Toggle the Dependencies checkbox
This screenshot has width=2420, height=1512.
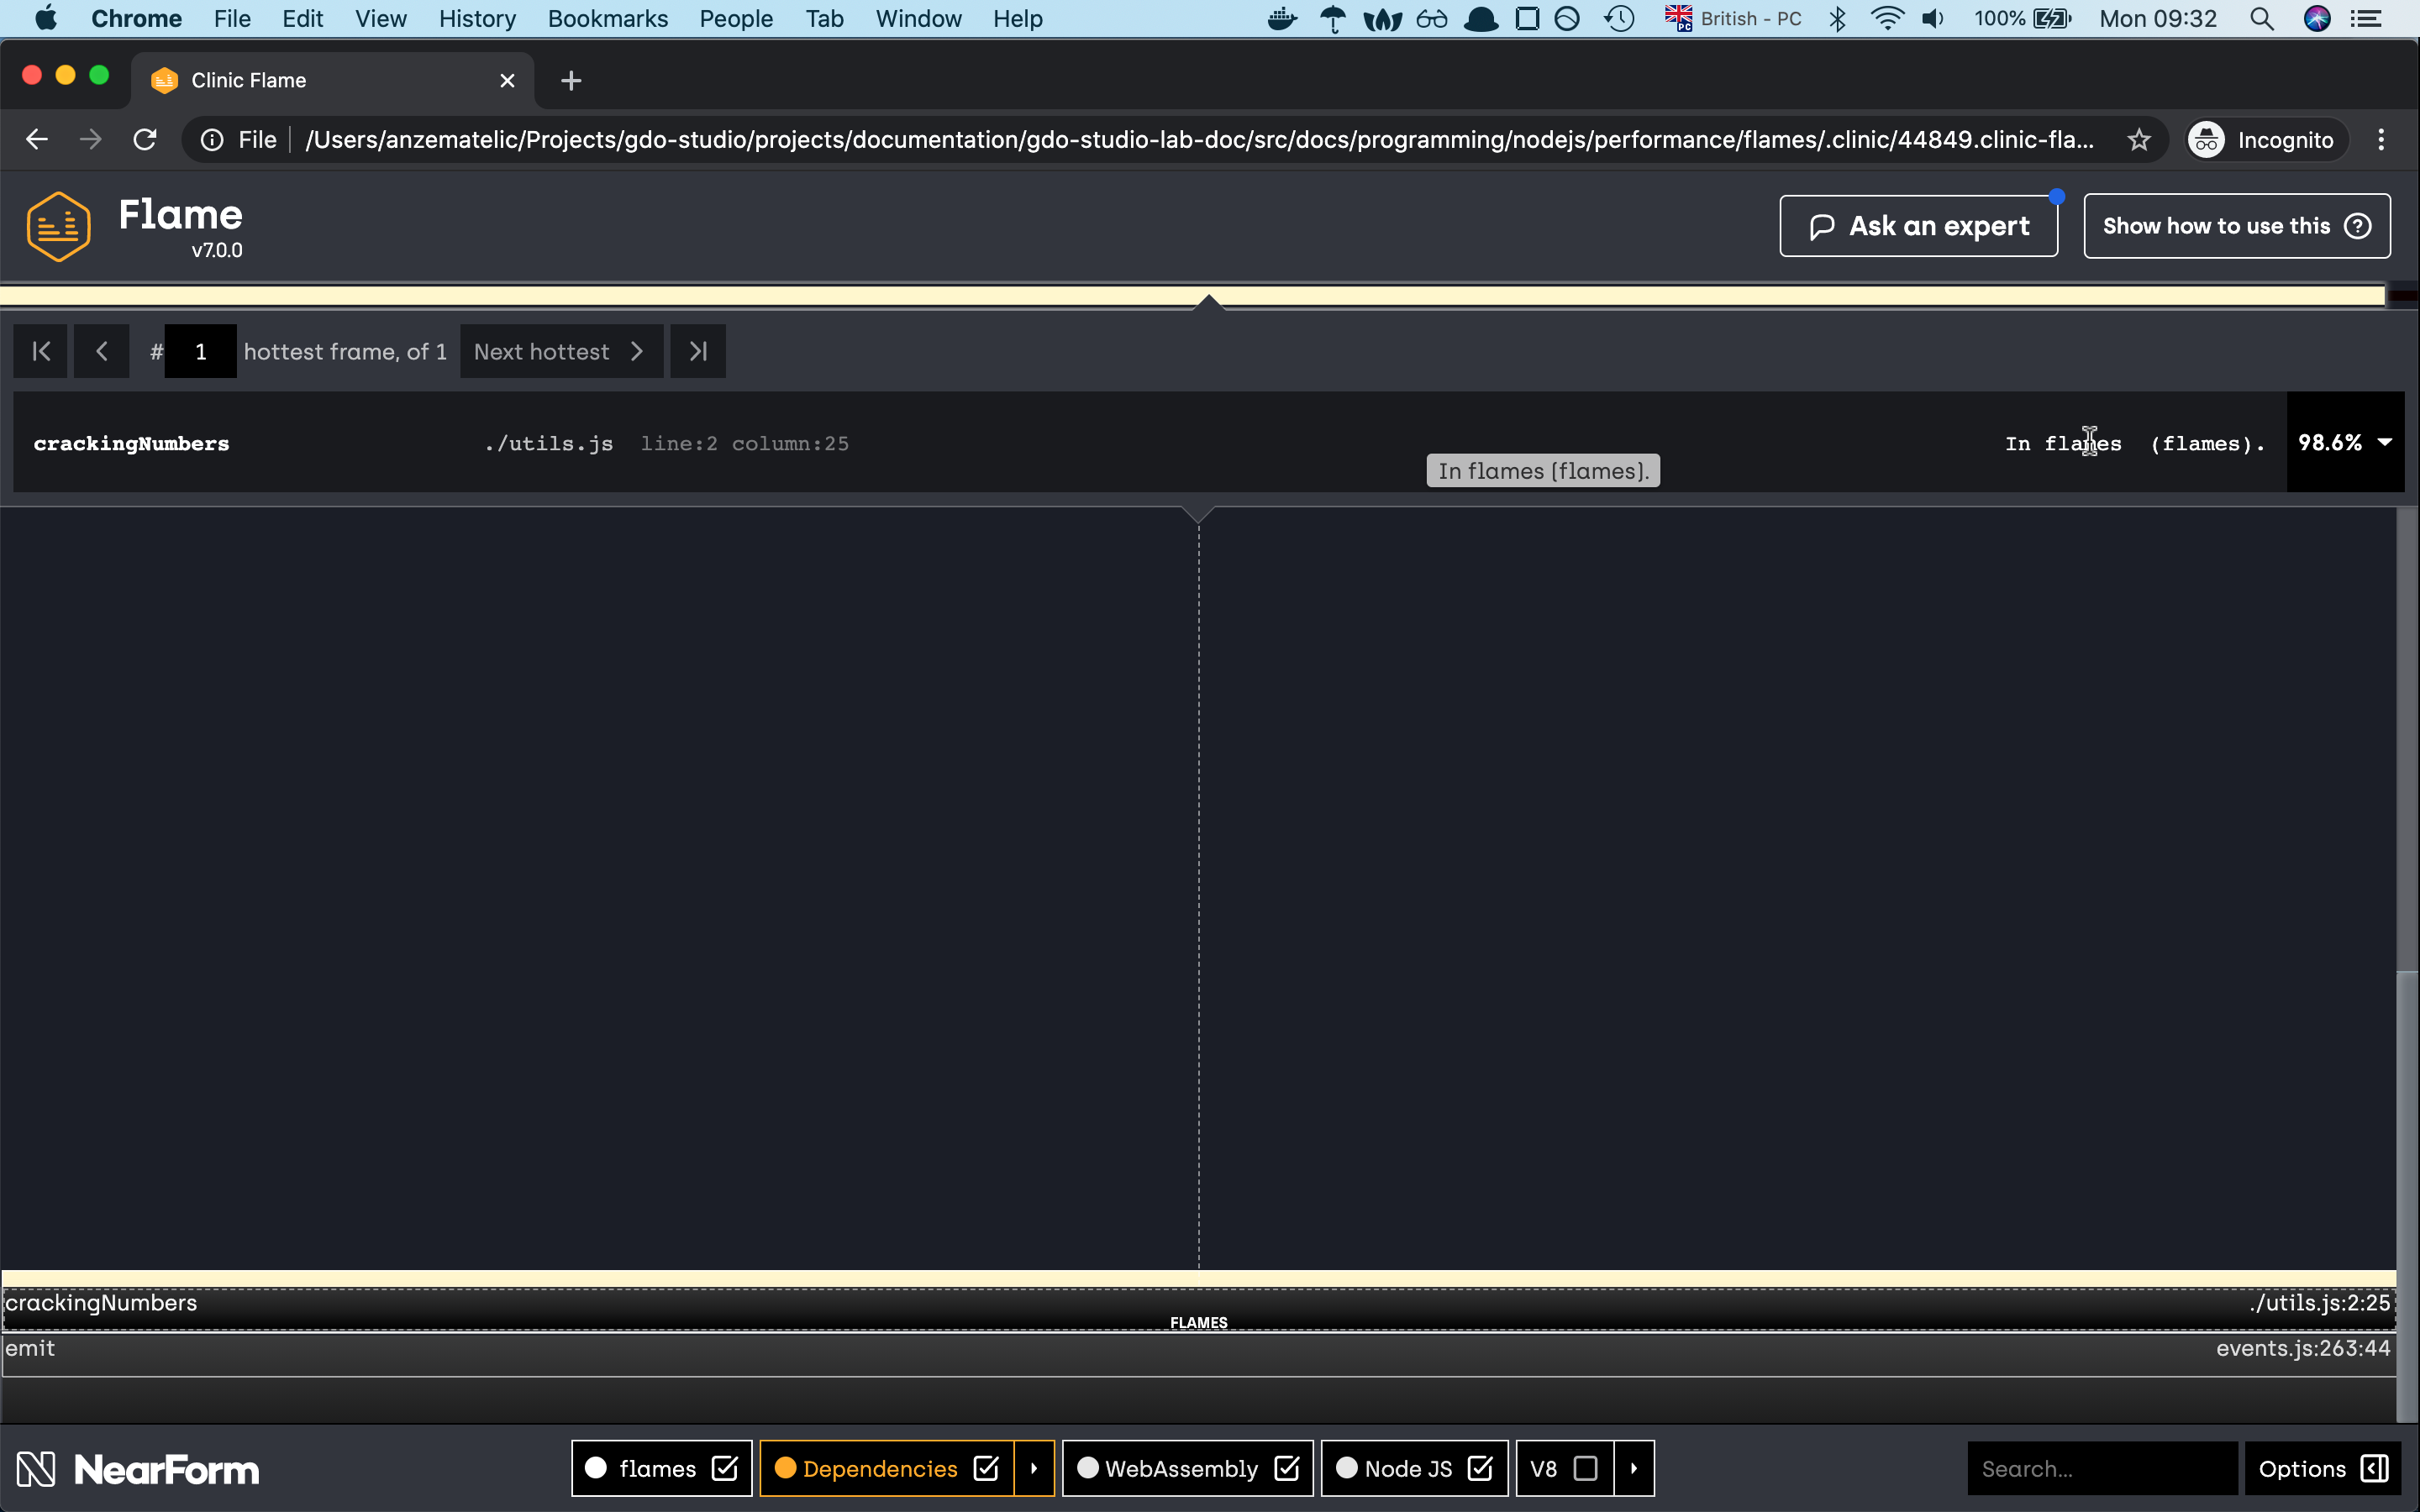click(x=986, y=1468)
